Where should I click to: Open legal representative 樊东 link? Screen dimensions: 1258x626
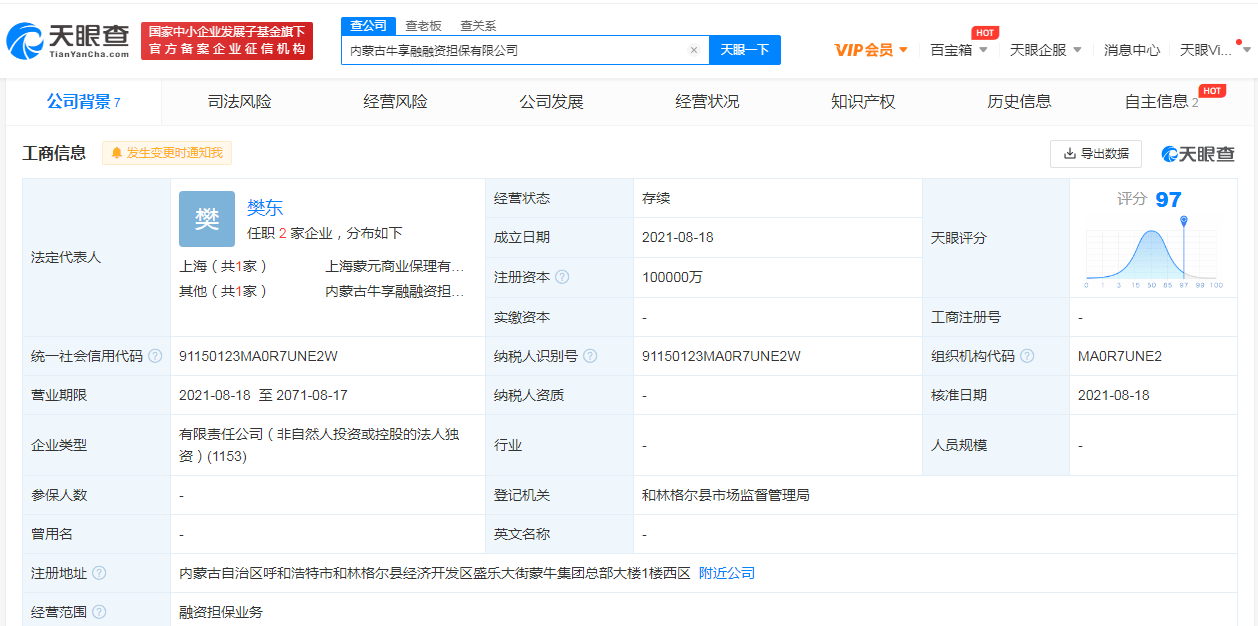coord(265,208)
